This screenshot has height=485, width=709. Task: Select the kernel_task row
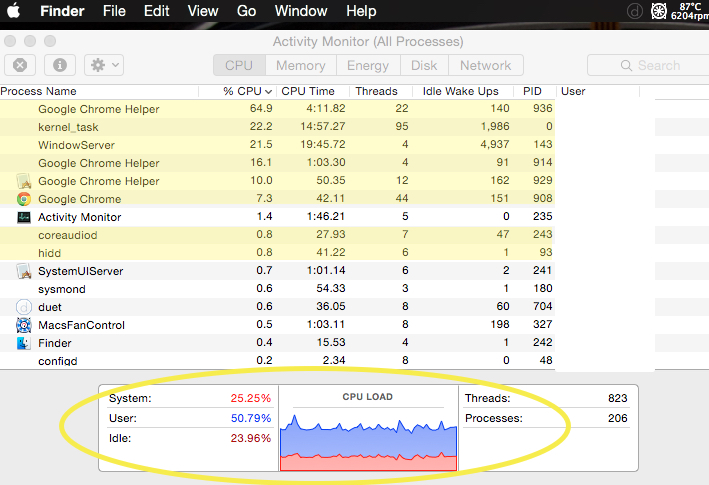click(277, 127)
